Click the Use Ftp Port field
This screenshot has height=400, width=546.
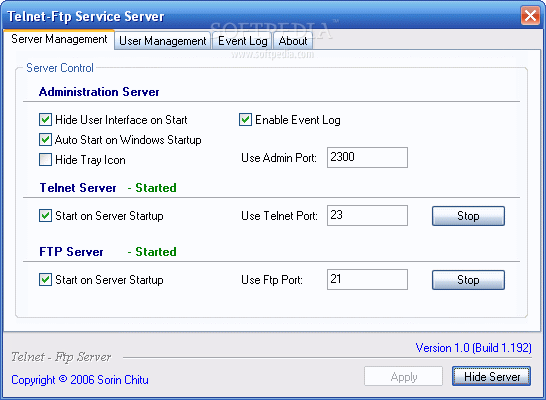[367, 280]
